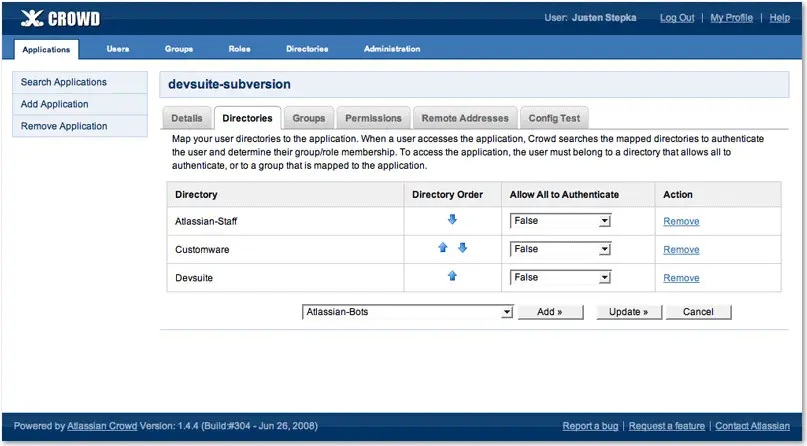Click the Add » button
The width and height of the screenshot is (807, 446).
point(550,312)
